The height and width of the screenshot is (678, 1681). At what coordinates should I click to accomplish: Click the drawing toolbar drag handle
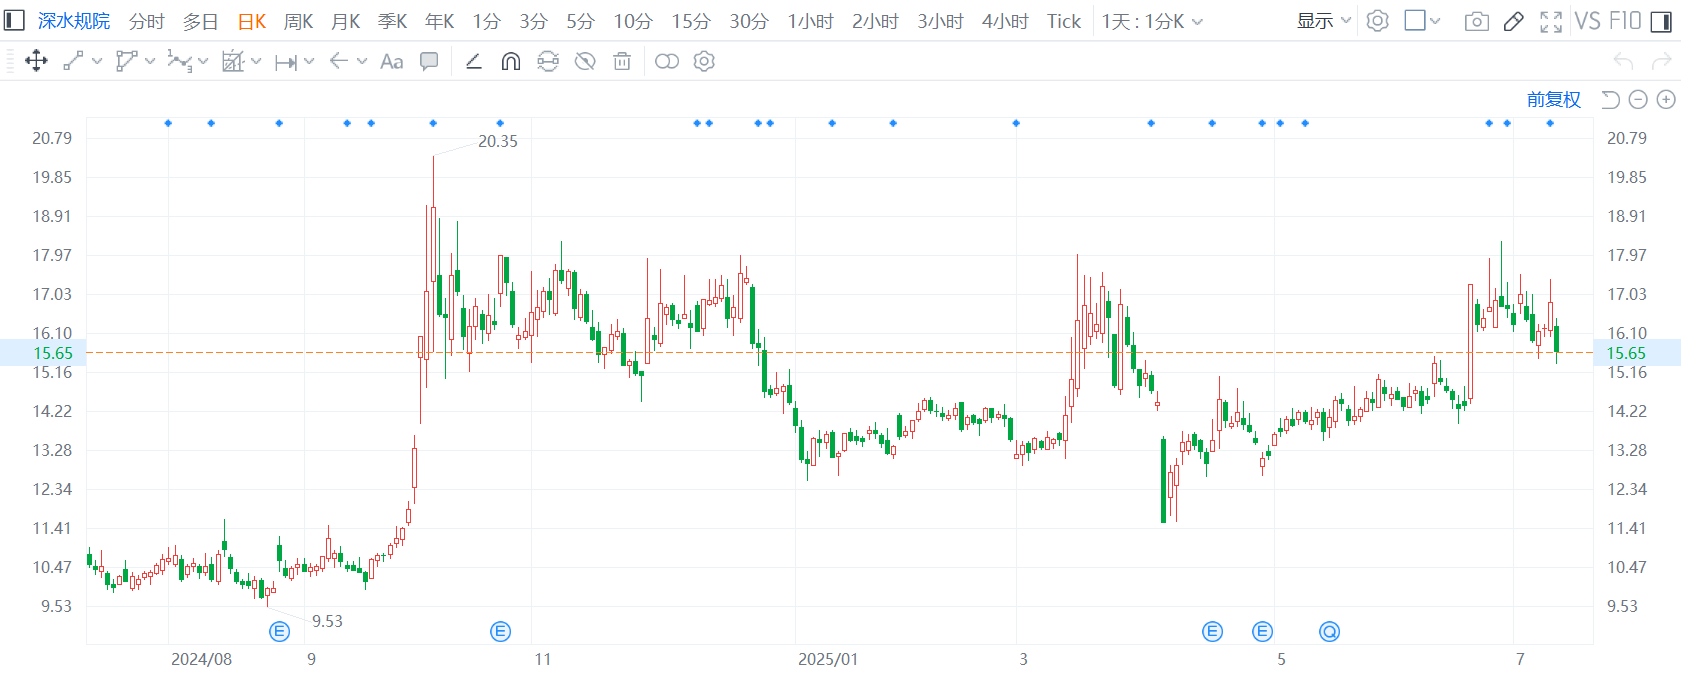11,61
